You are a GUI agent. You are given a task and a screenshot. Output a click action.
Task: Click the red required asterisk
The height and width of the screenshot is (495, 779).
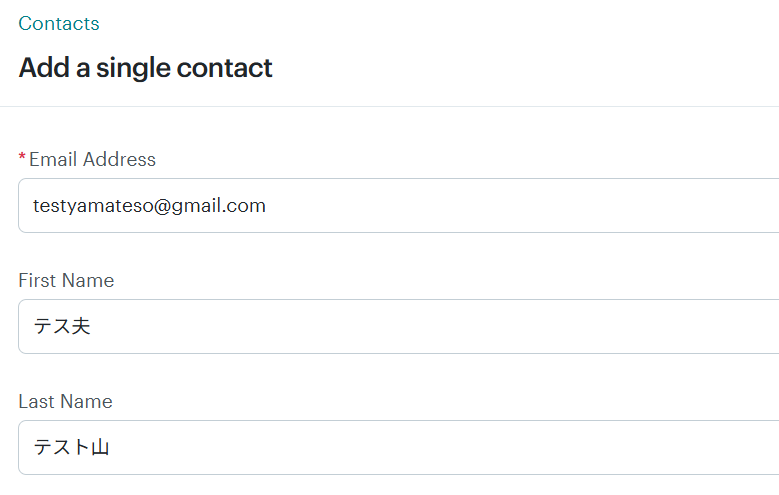[22, 159]
